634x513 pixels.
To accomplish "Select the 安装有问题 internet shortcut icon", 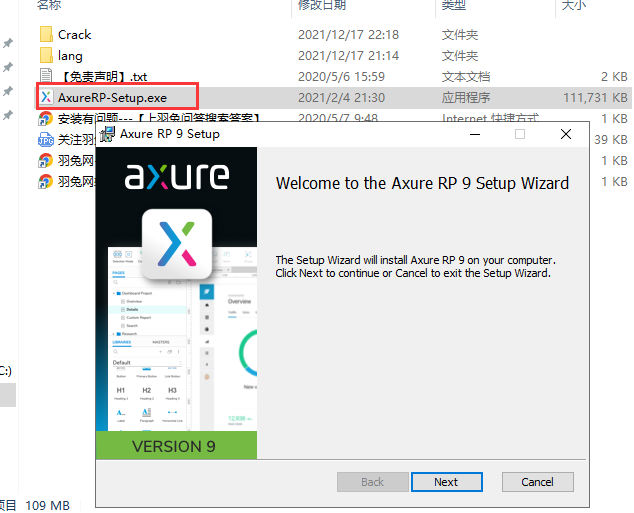I will click(46, 118).
